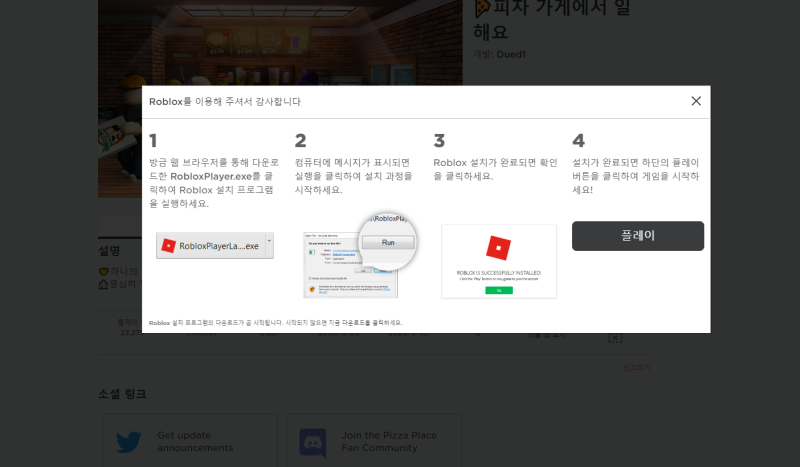The height and width of the screenshot is (467, 800).
Task: Click the step 1 instruction text mentioning RobloxPlayer.exe
Action: 214,183
